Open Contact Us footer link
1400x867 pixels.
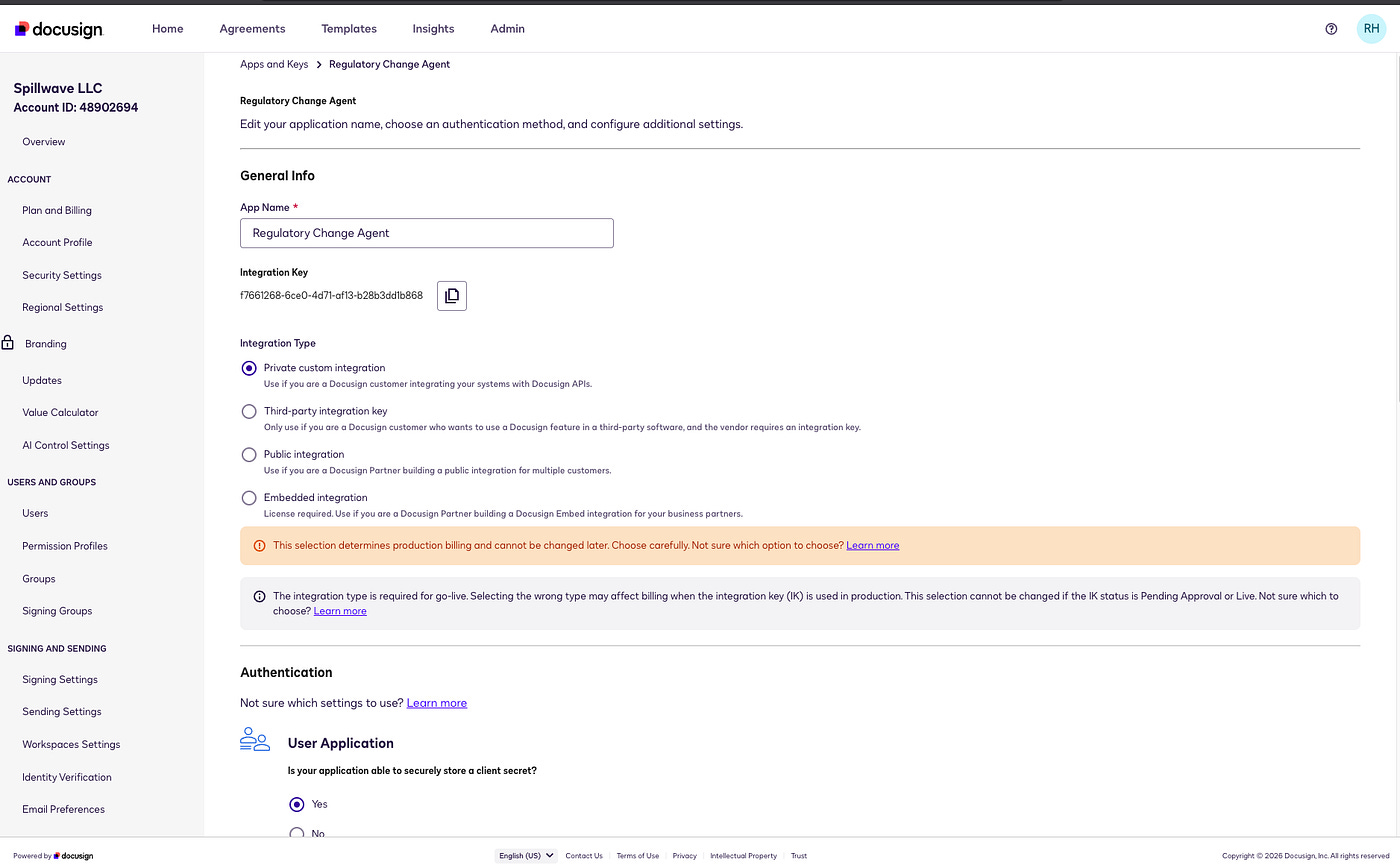[584, 856]
